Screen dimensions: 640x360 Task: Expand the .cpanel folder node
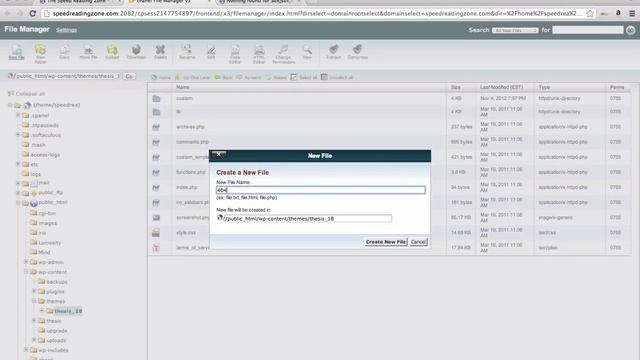tap(18, 115)
